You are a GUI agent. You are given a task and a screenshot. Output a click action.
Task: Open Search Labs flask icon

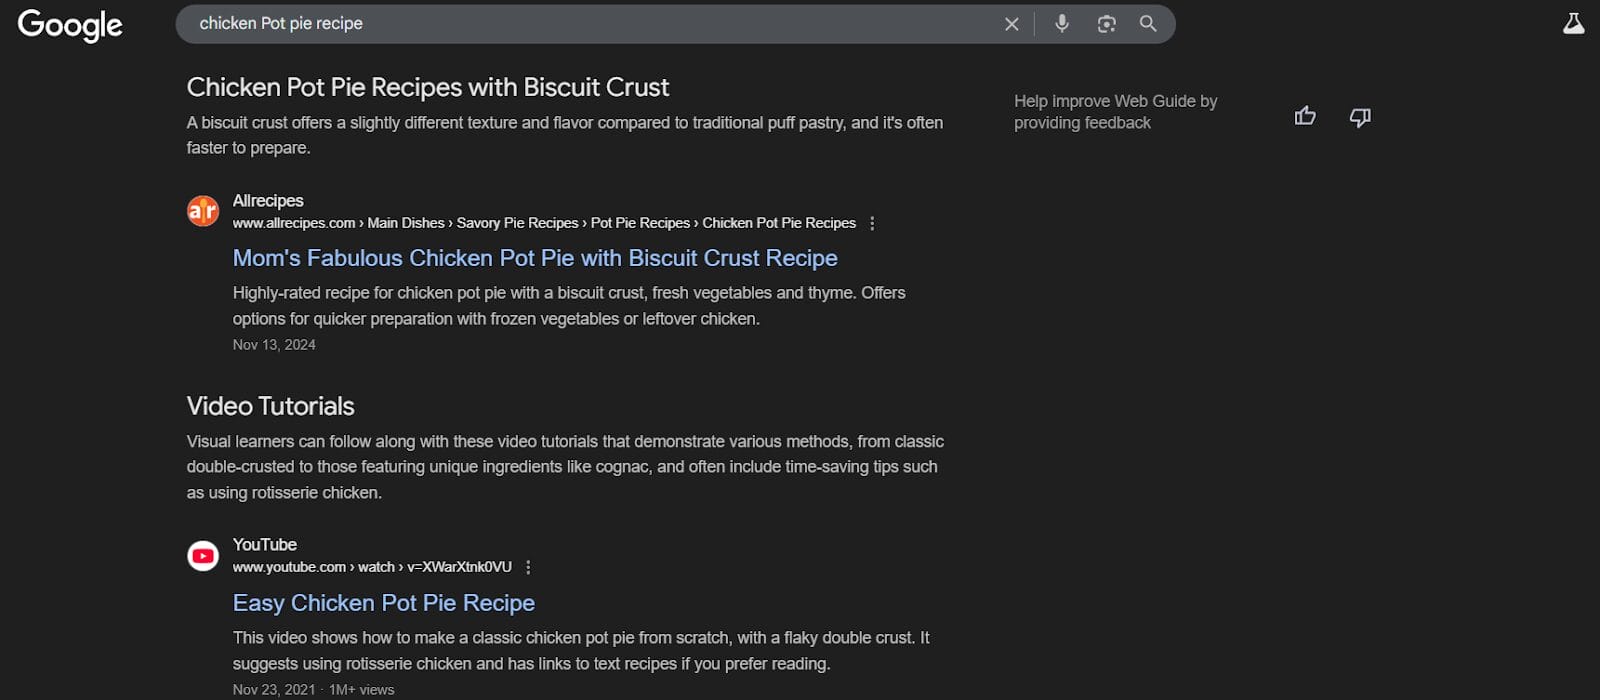tap(1573, 24)
